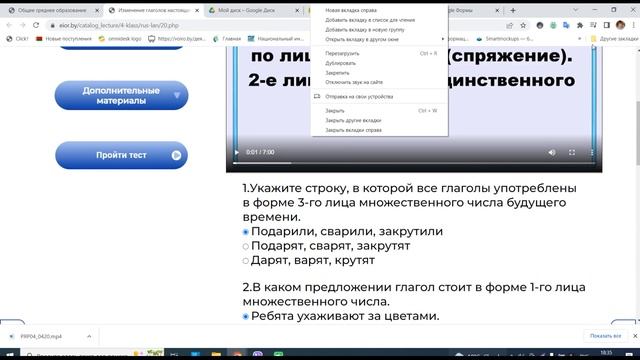View site info via the padlock icon
Image resolution: width=640 pixels, height=360 pixels.
(x=52, y=25)
